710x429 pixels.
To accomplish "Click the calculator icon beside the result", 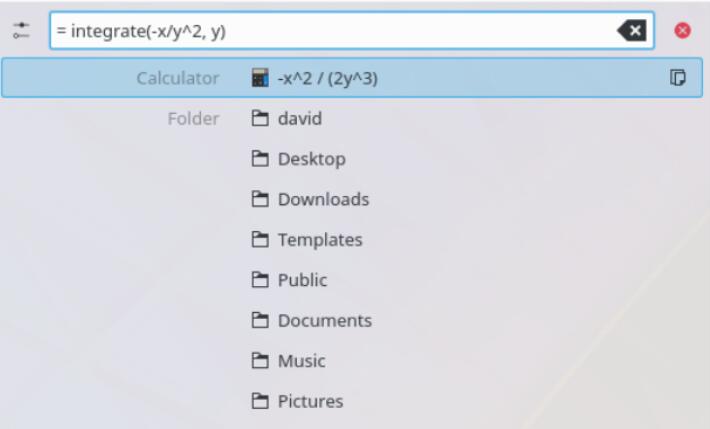I will (260, 78).
